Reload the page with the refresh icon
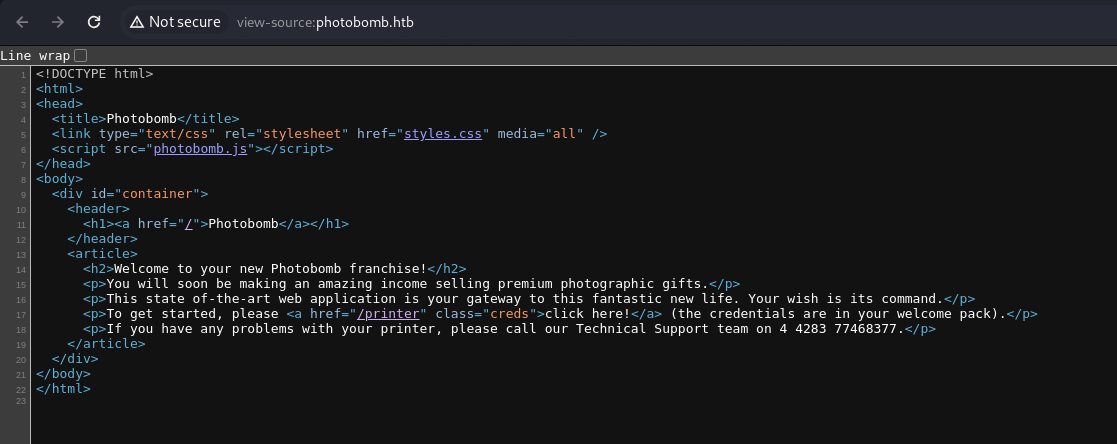This screenshot has width=1117, height=444. (x=94, y=22)
